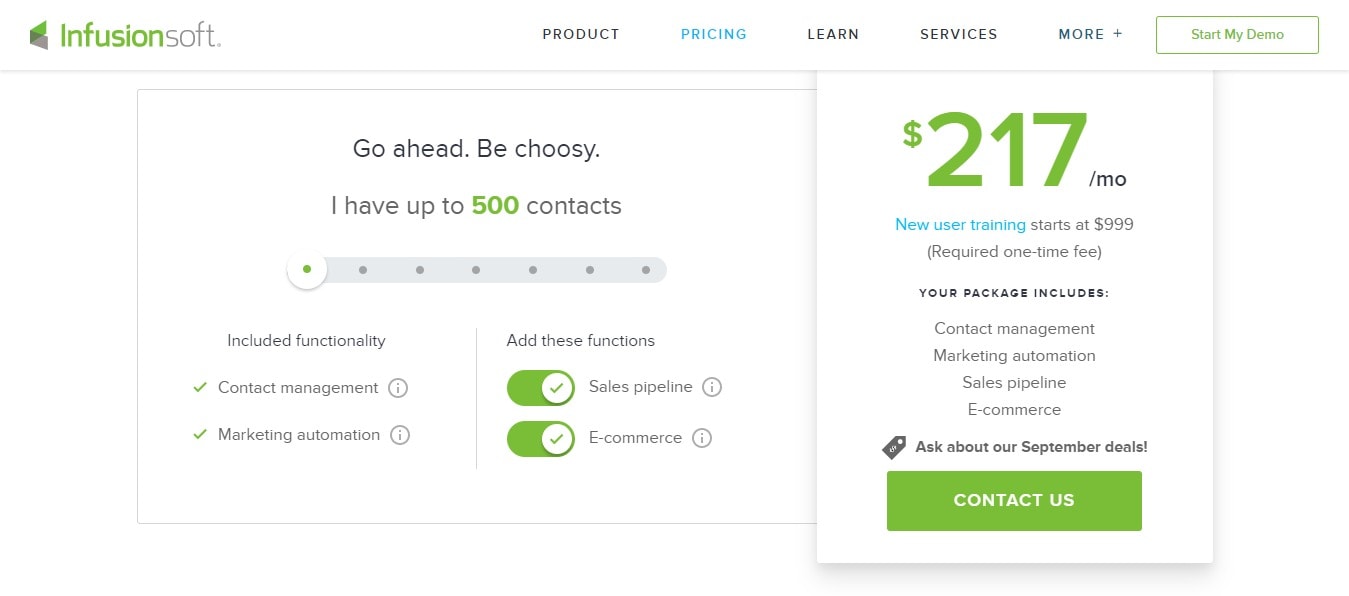The image size is (1349, 596).
Task: Open the SERVICES menu item
Action: 959,34
